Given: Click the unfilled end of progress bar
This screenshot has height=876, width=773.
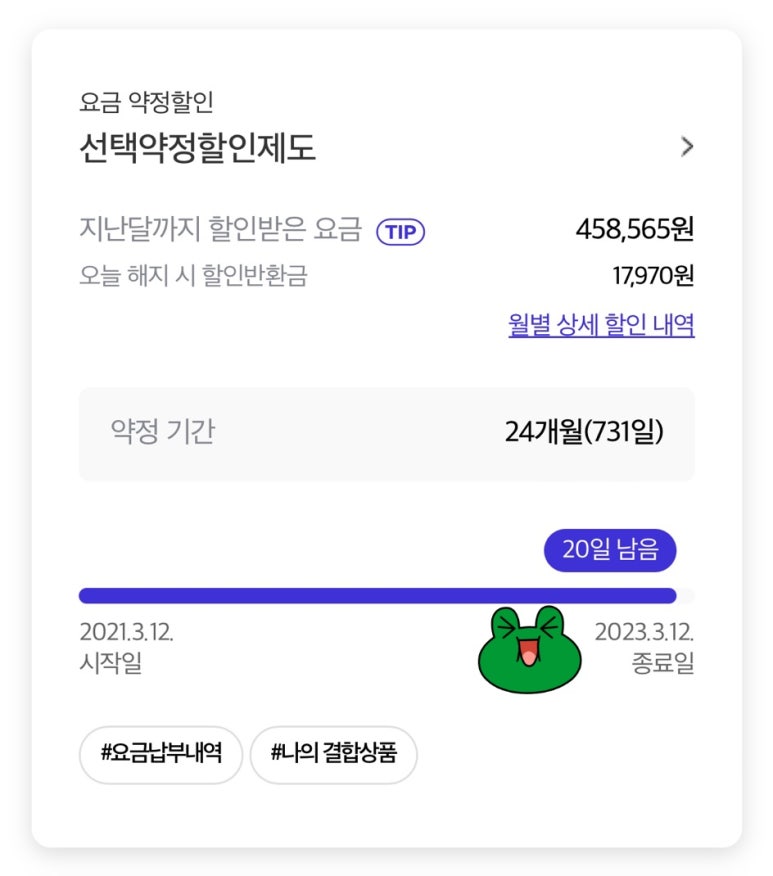Looking at the screenshot, I should (686, 596).
